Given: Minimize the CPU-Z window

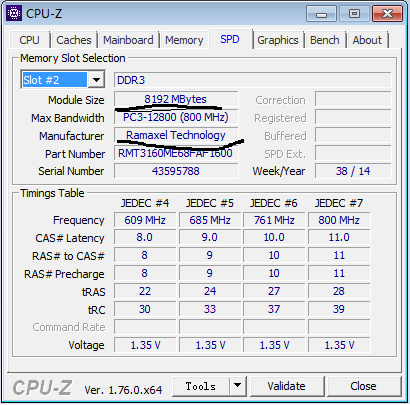Looking at the screenshot, I should tap(321, 14).
